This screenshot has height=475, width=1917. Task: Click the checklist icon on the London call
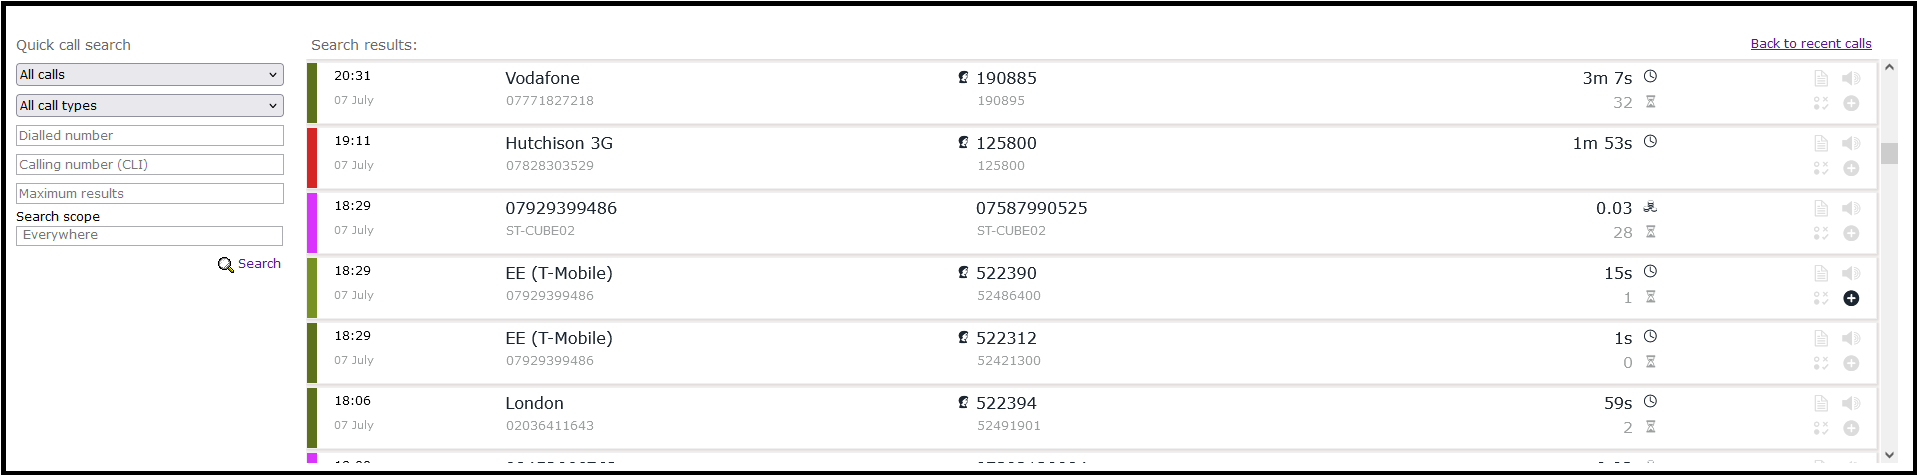pyautogui.click(x=1821, y=428)
